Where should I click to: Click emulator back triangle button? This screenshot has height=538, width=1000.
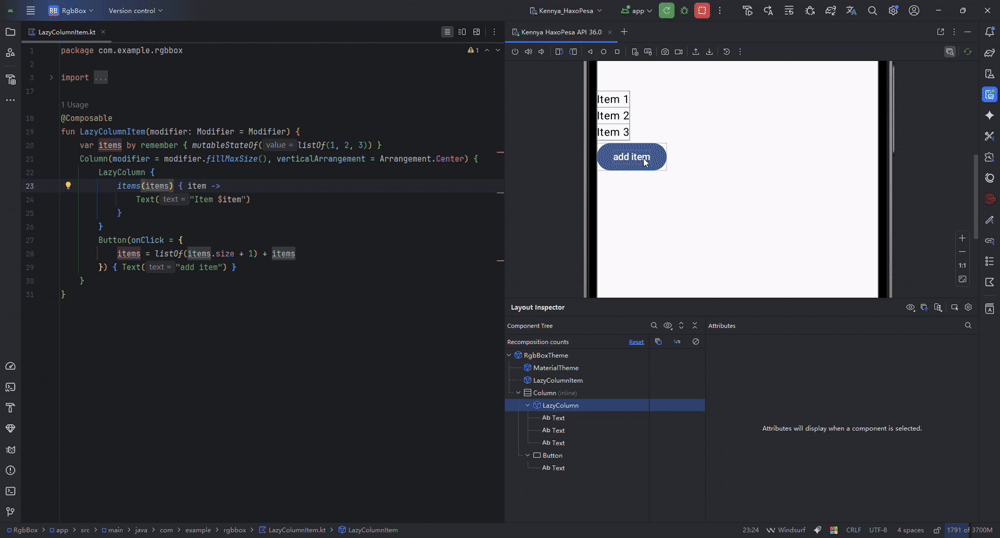pos(590,52)
